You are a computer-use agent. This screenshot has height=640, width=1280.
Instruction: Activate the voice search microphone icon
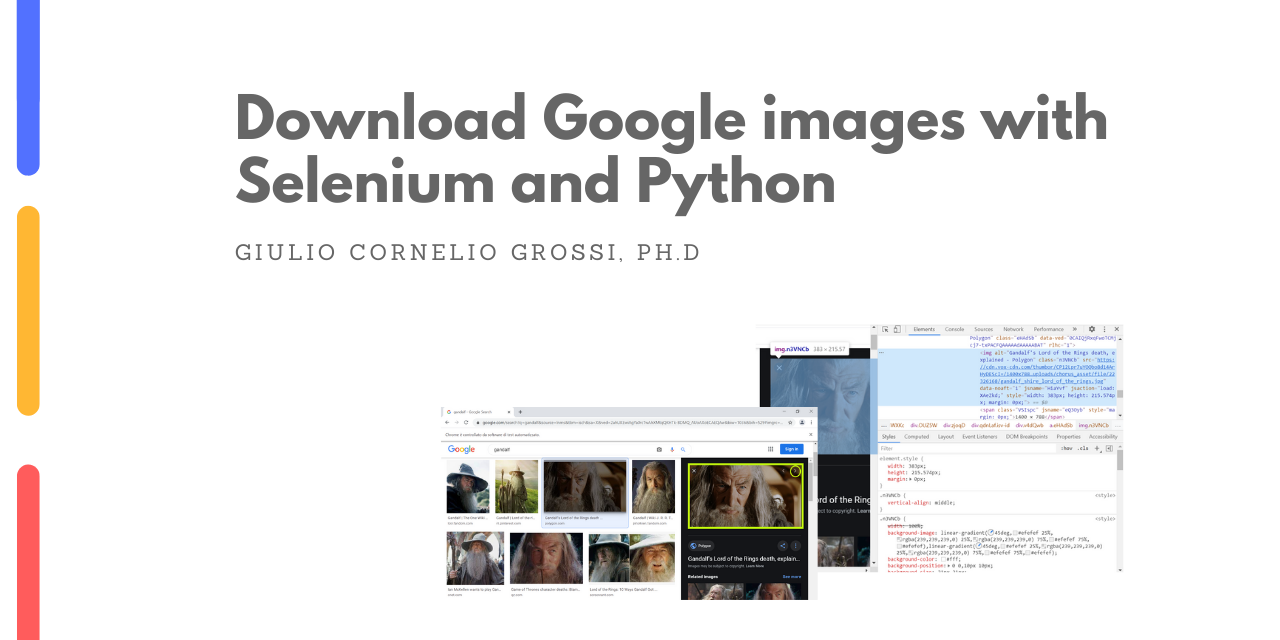(x=671, y=449)
